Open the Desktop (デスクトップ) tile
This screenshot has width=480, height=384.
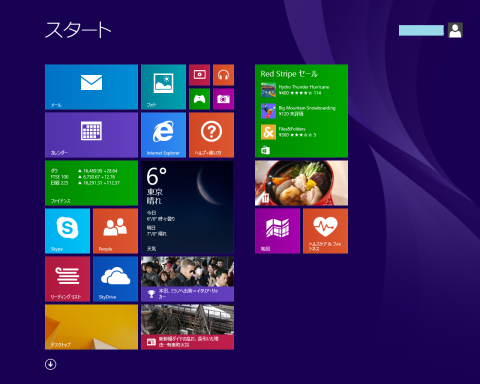91,327
